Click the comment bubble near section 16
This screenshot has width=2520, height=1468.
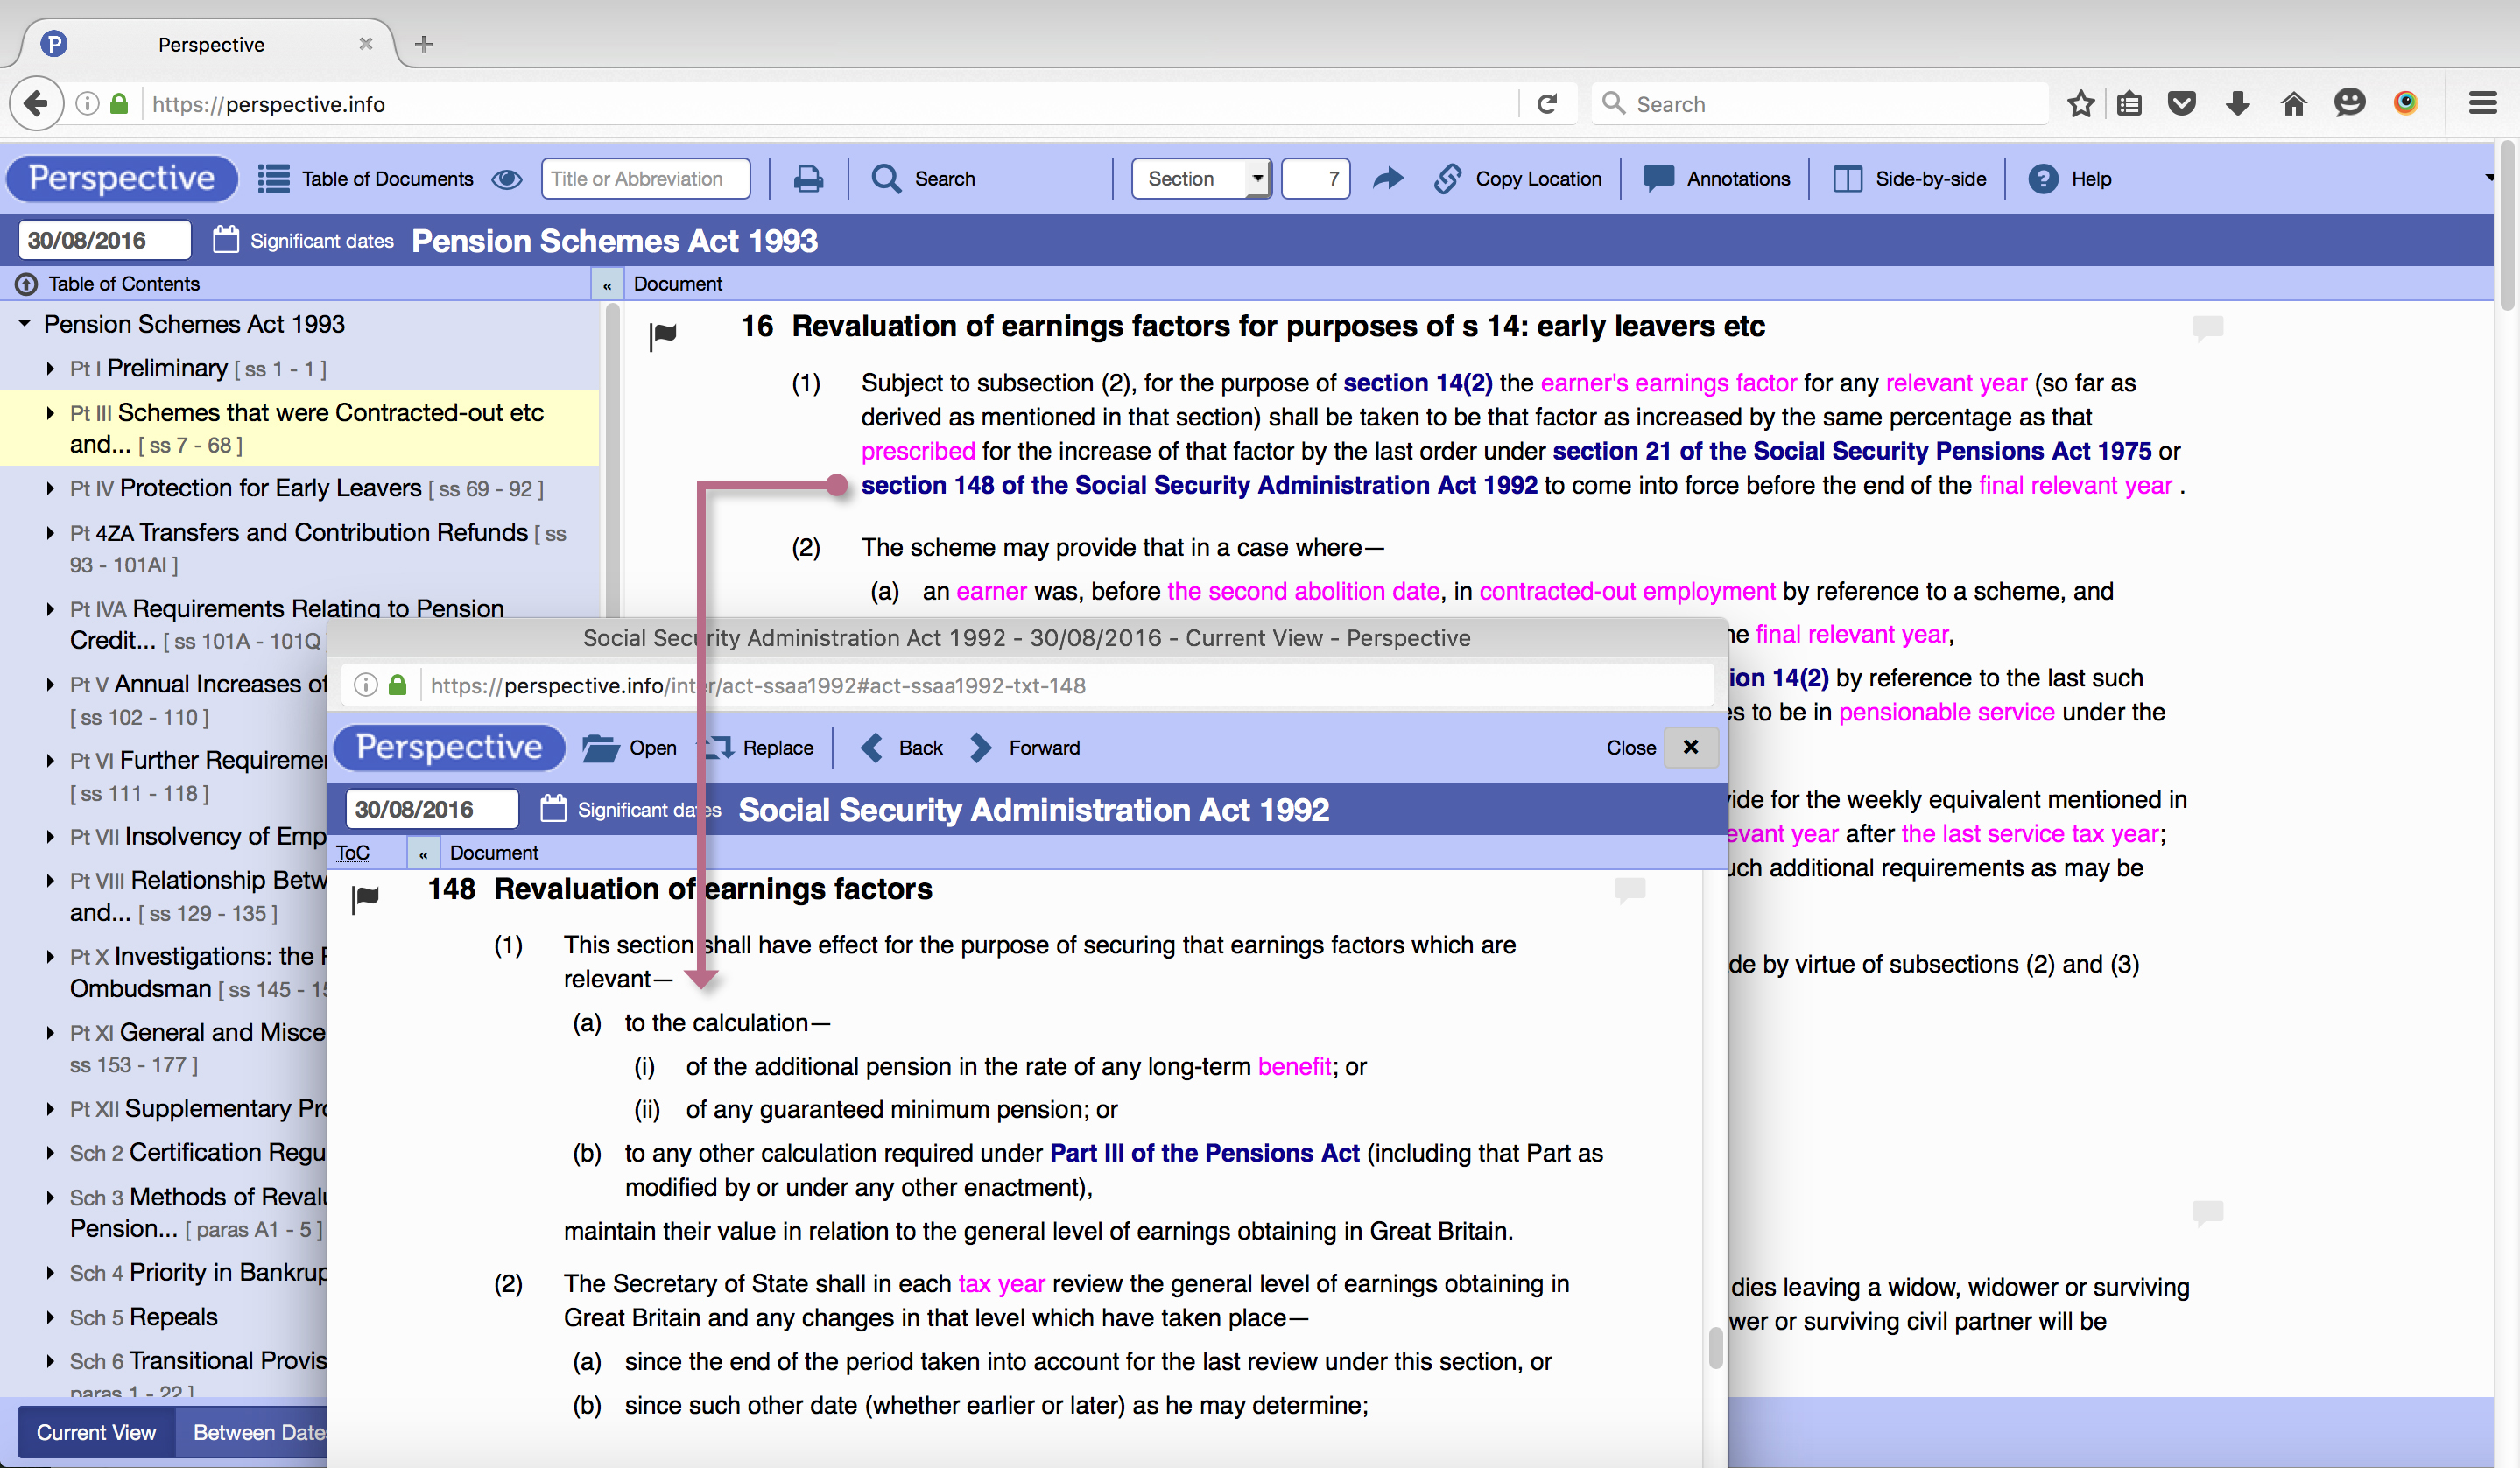pos(2209,327)
